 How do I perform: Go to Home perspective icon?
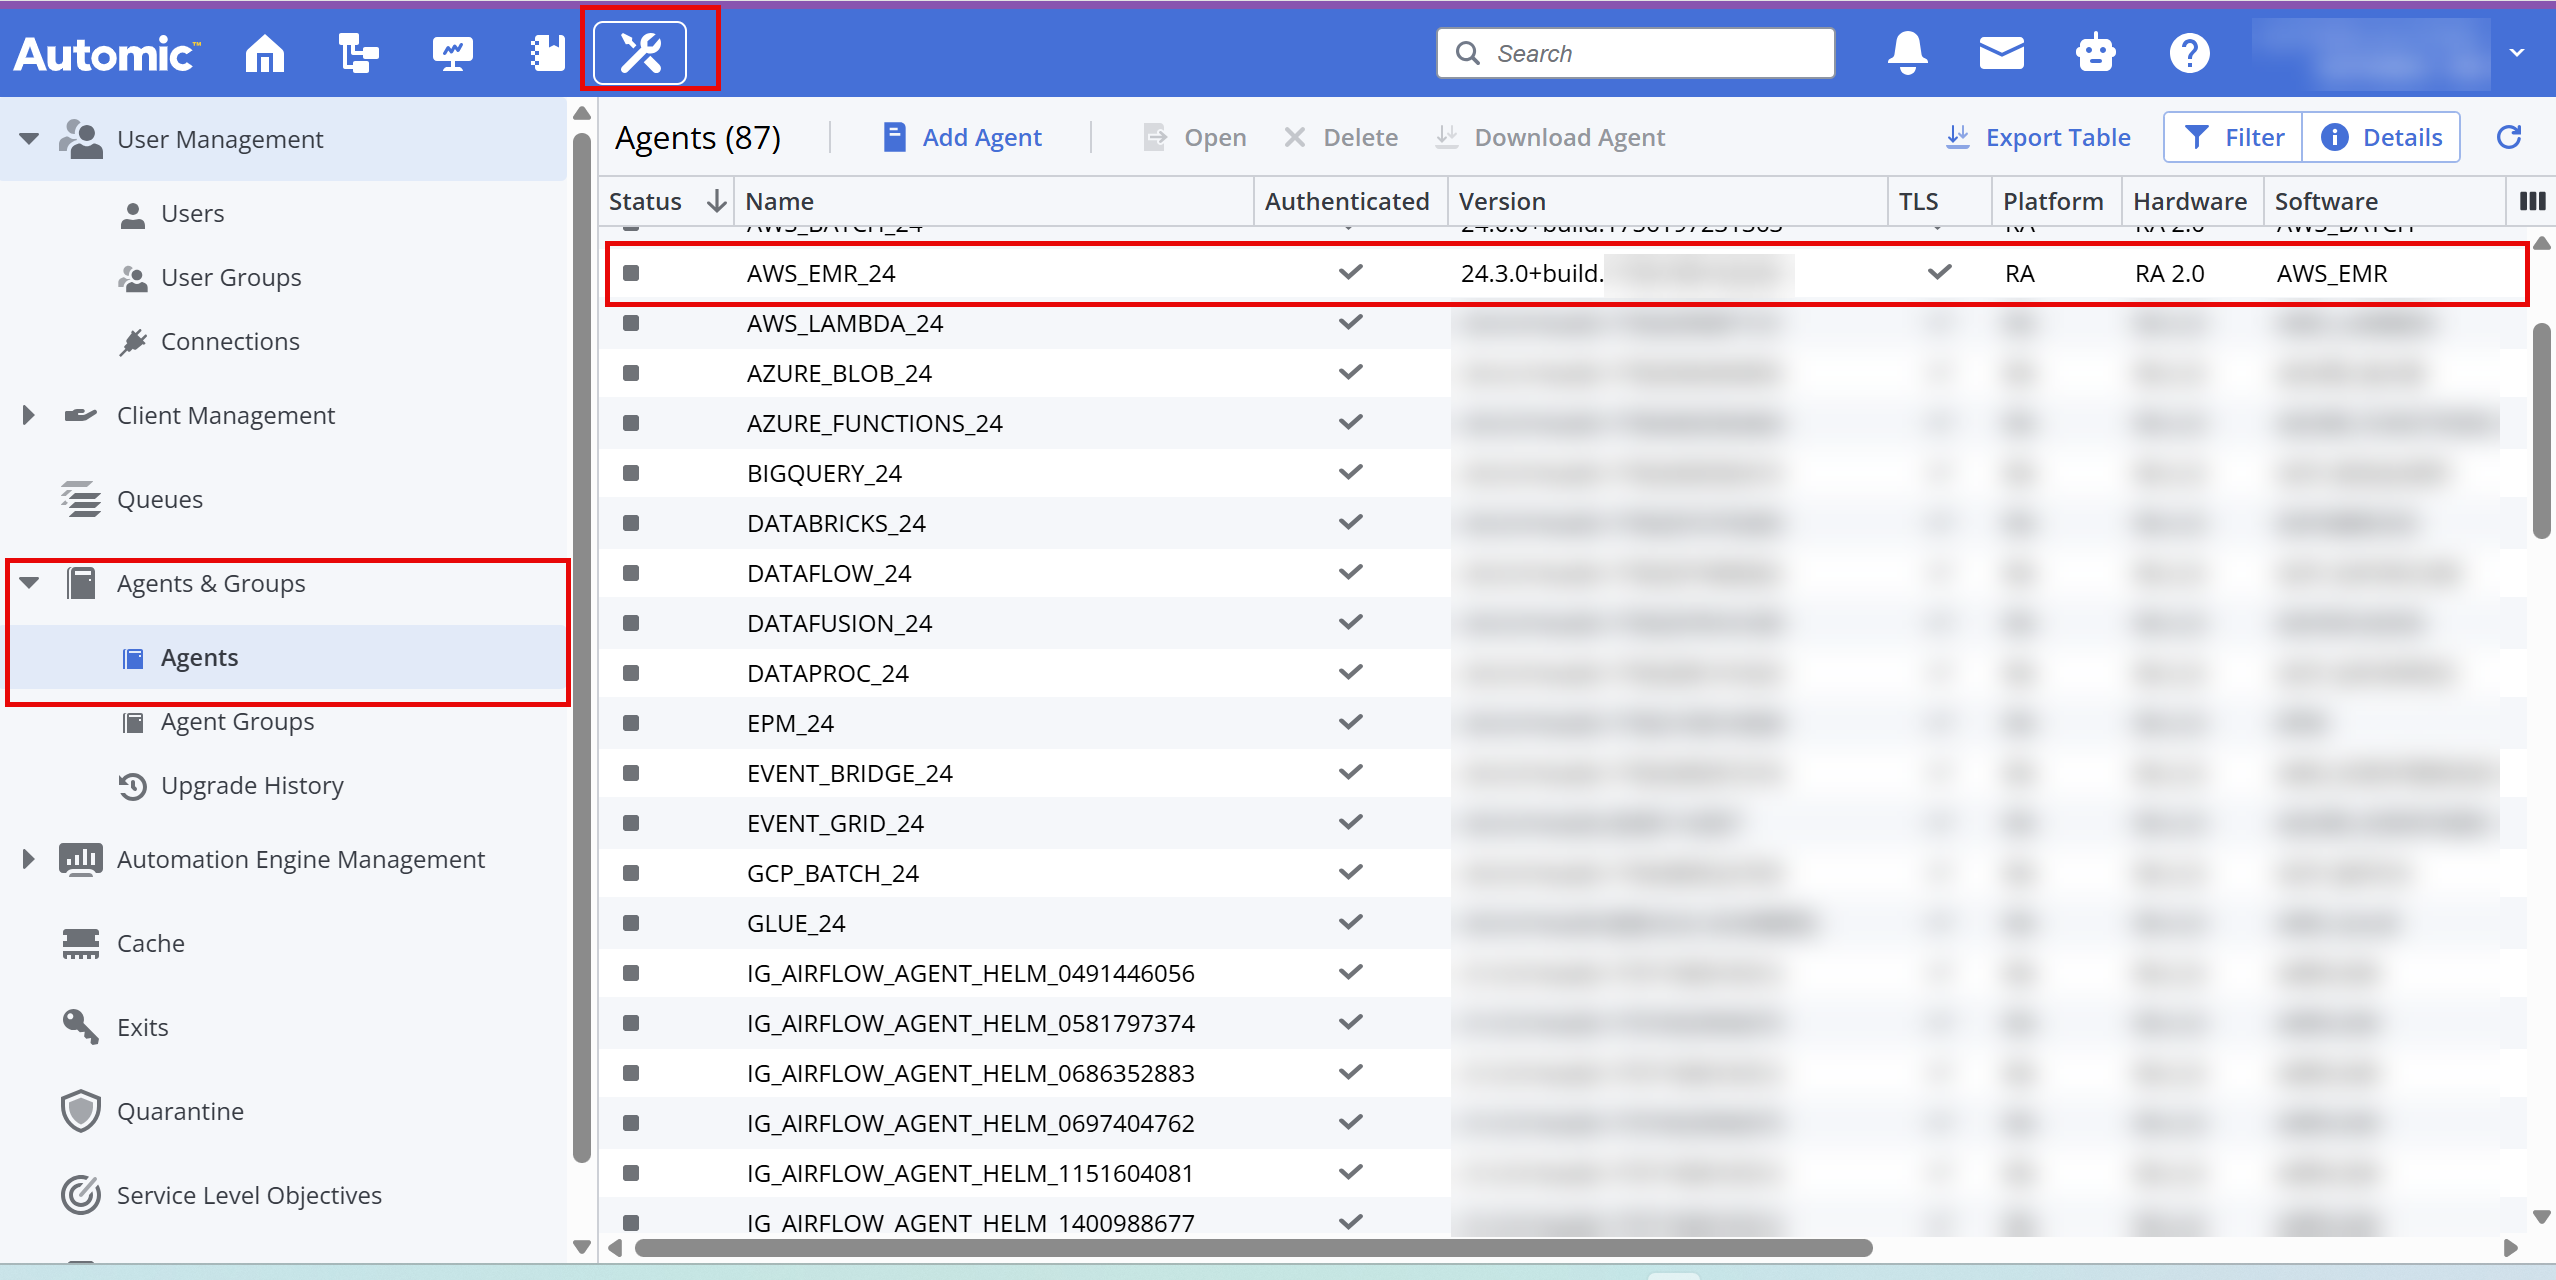265,53
